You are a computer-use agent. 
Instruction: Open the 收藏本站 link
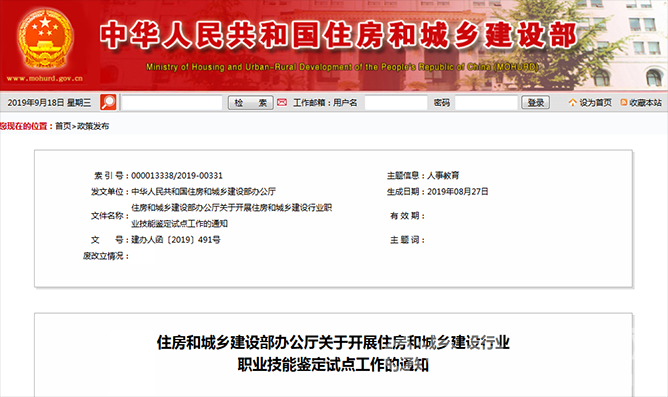coord(645,103)
